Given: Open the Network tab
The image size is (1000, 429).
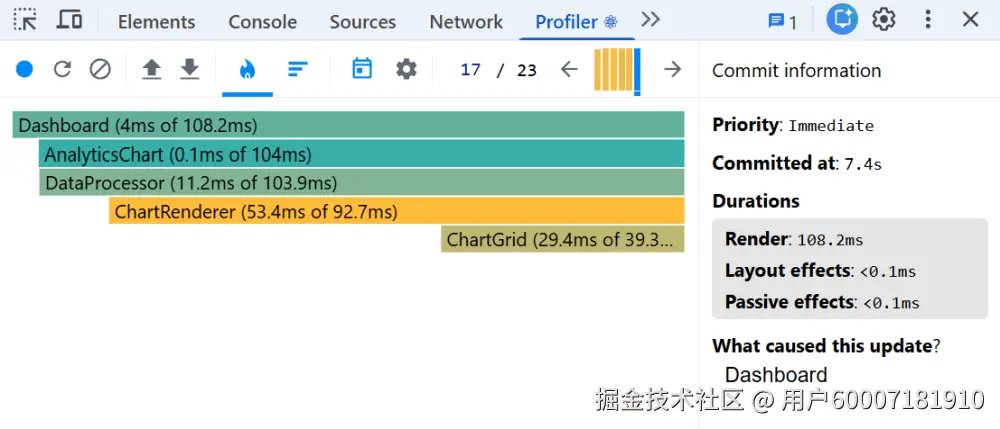Looking at the screenshot, I should [x=466, y=21].
